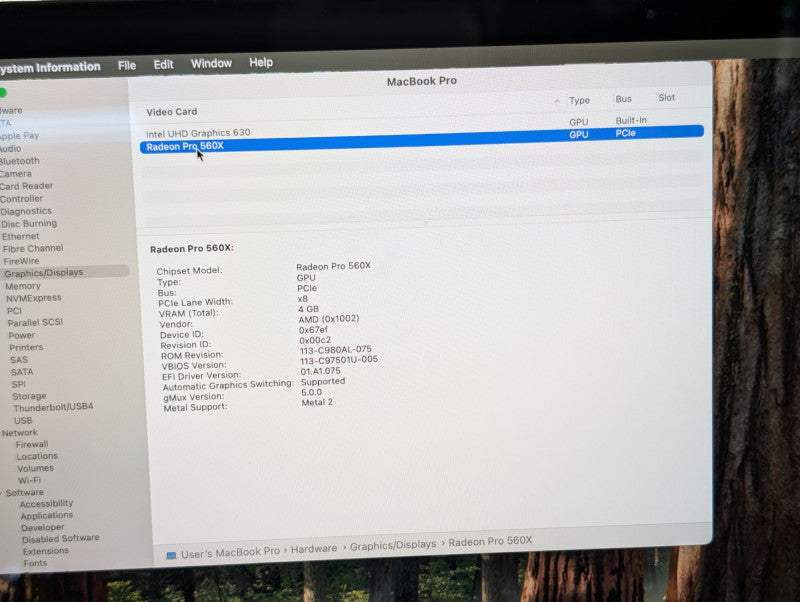Image resolution: width=800 pixels, height=602 pixels.
Task: Open the System Information app menu
Action: (50, 67)
